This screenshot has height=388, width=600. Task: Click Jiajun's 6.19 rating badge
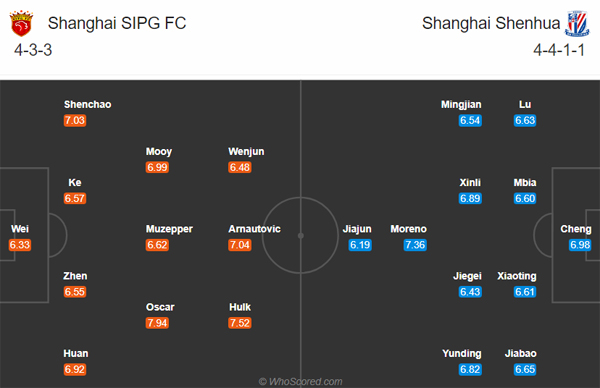pos(360,245)
